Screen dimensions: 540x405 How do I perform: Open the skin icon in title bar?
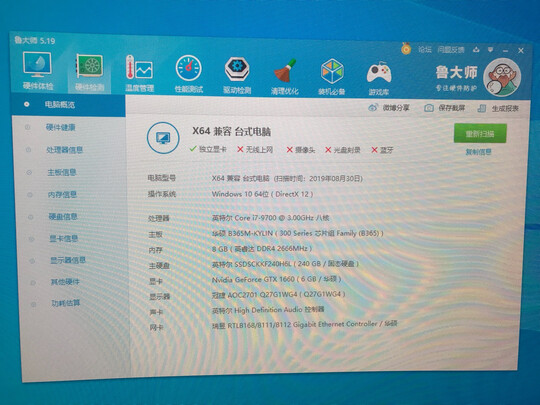click(476, 50)
